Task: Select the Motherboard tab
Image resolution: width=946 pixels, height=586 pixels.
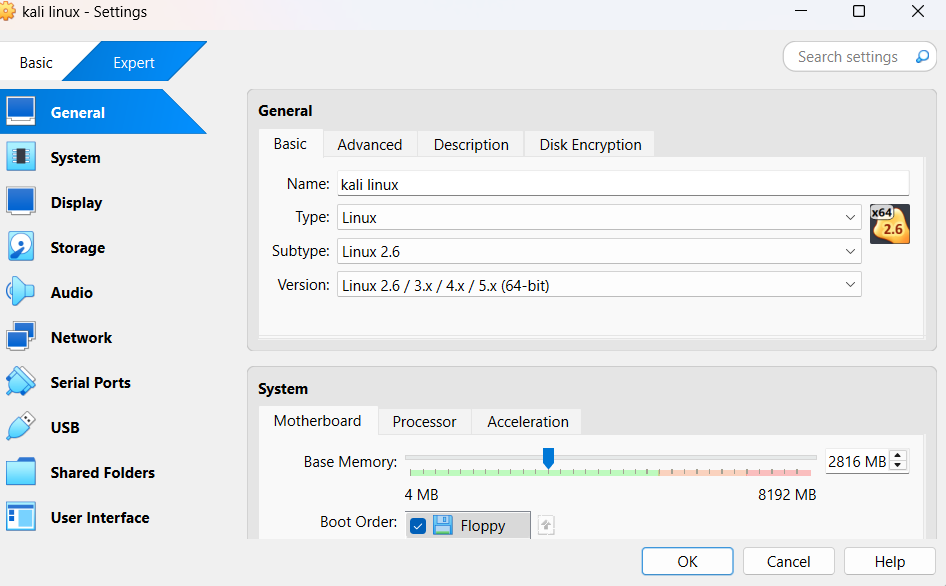Action: tap(318, 421)
